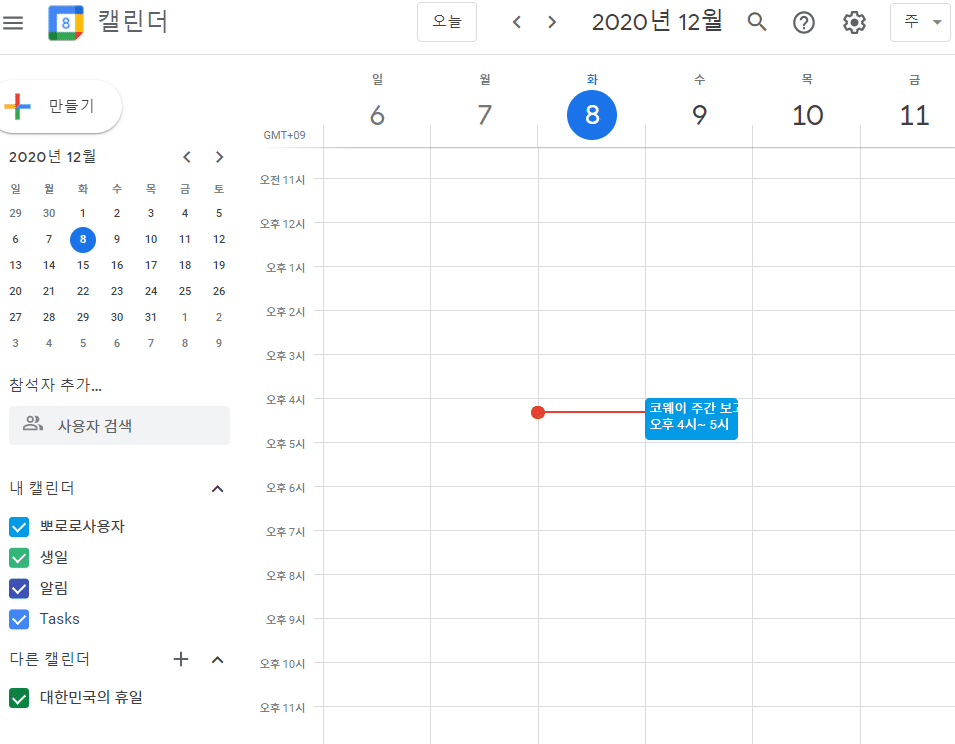Select 22 in mini calendar
Screen dimensions: 955x744
pyautogui.click(x=83, y=292)
